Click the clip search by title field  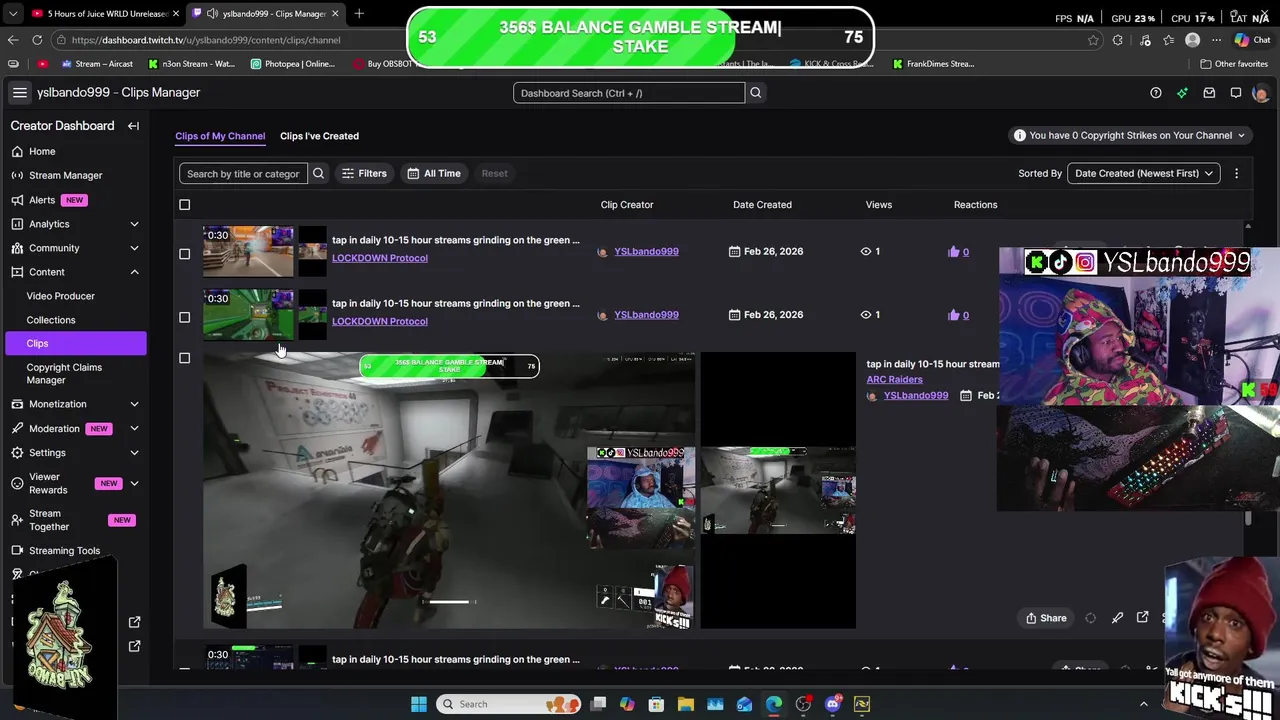click(x=243, y=173)
